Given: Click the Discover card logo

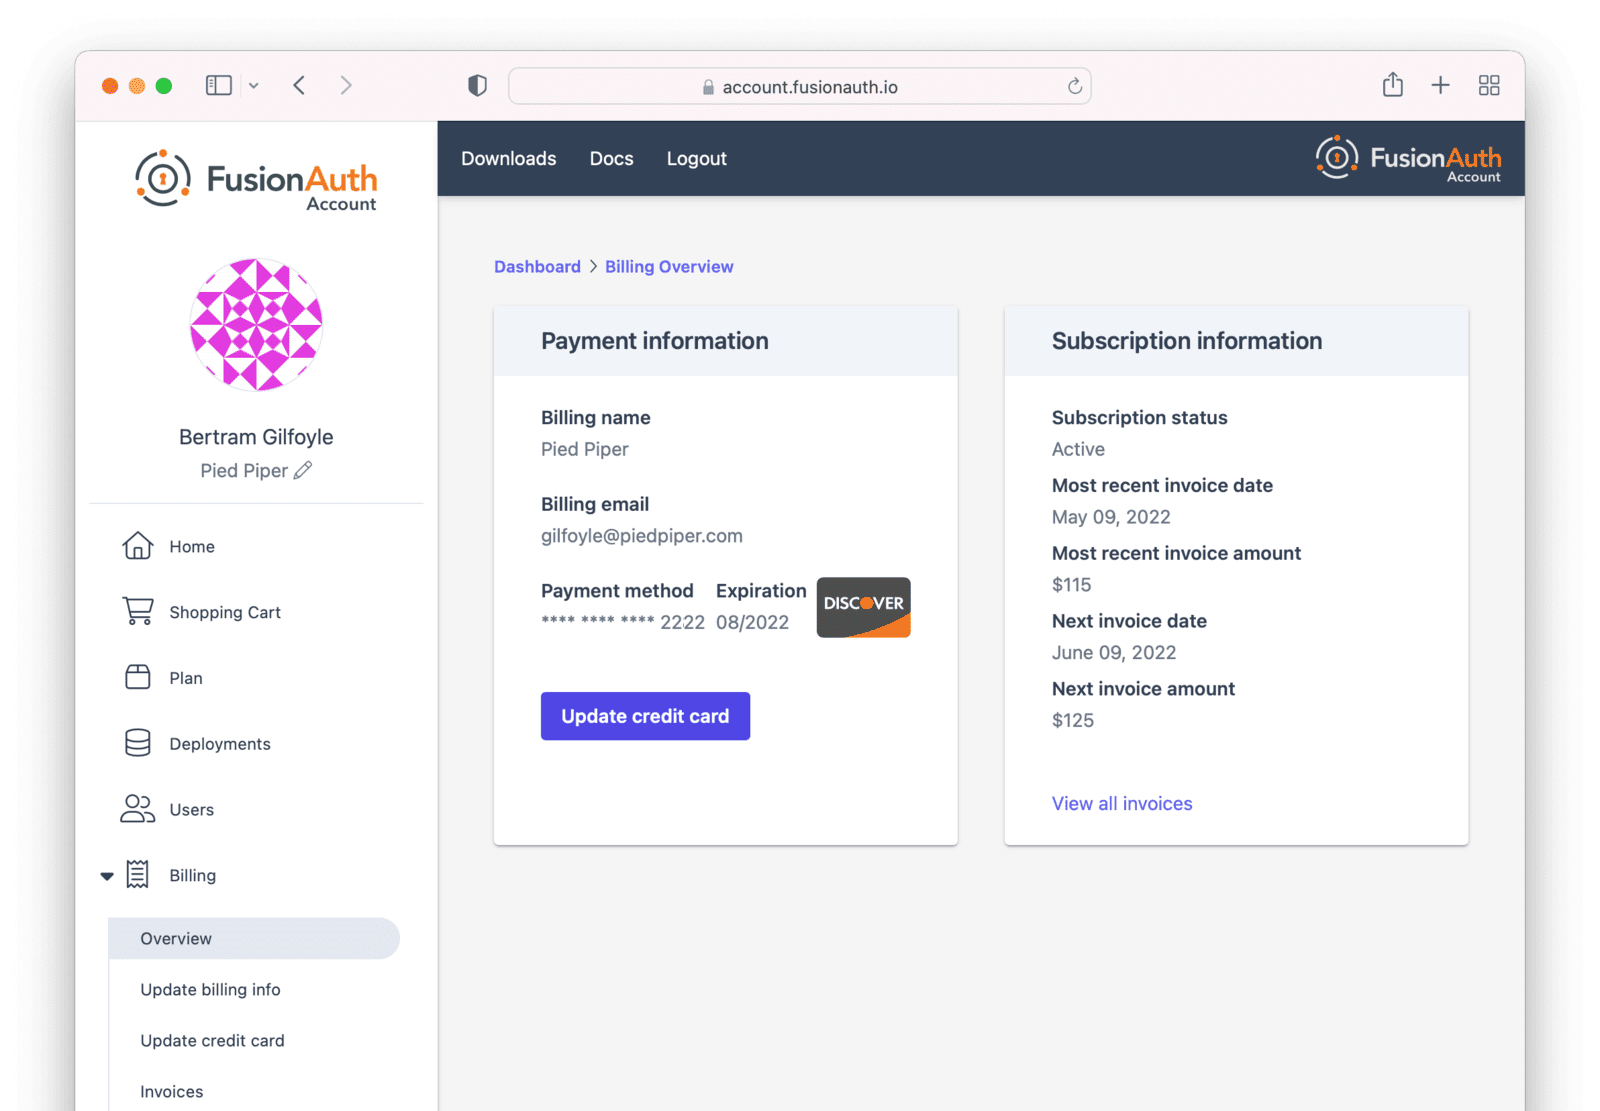Looking at the screenshot, I should click(x=863, y=607).
